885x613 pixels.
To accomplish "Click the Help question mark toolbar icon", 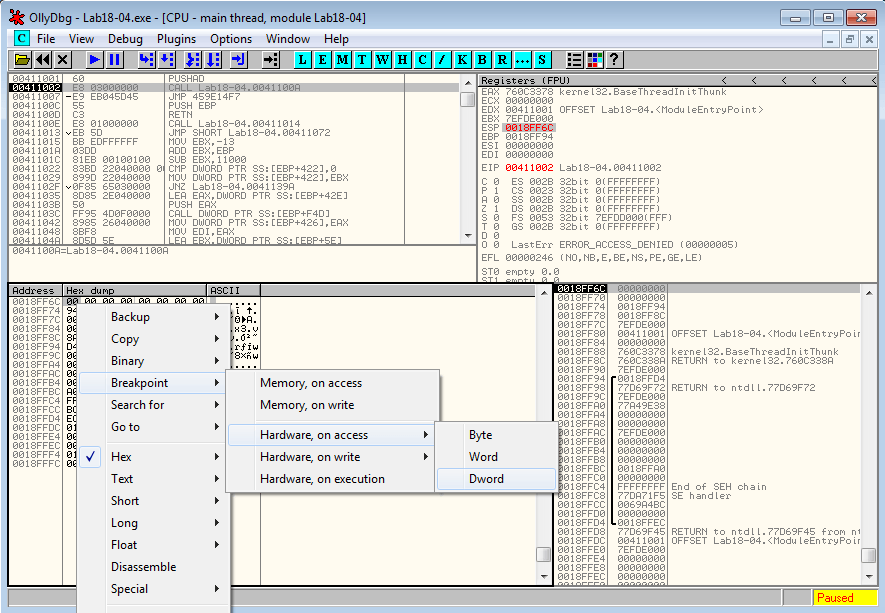I will (614, 60).
